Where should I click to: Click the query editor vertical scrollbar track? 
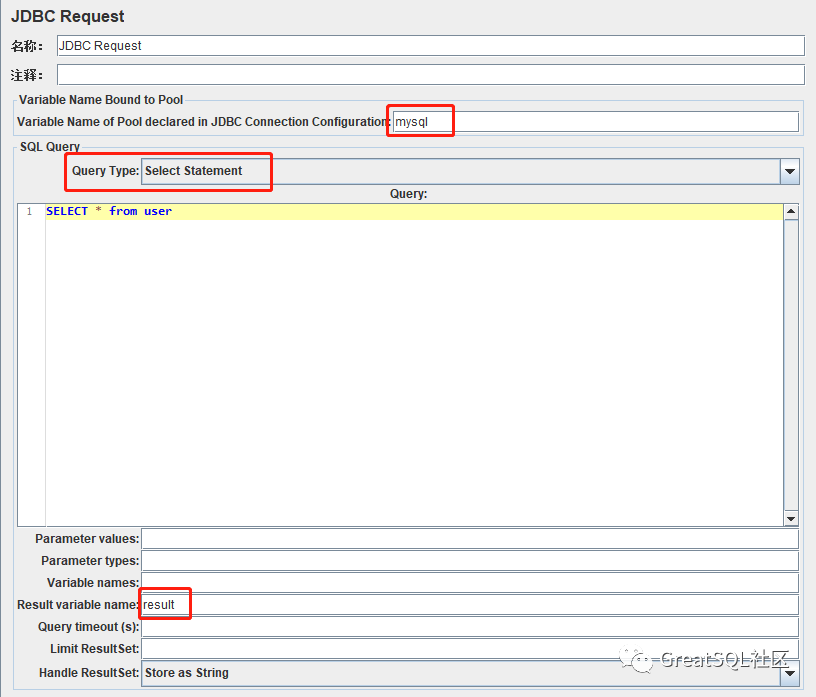pyautogui.click(x=791, y=364)
